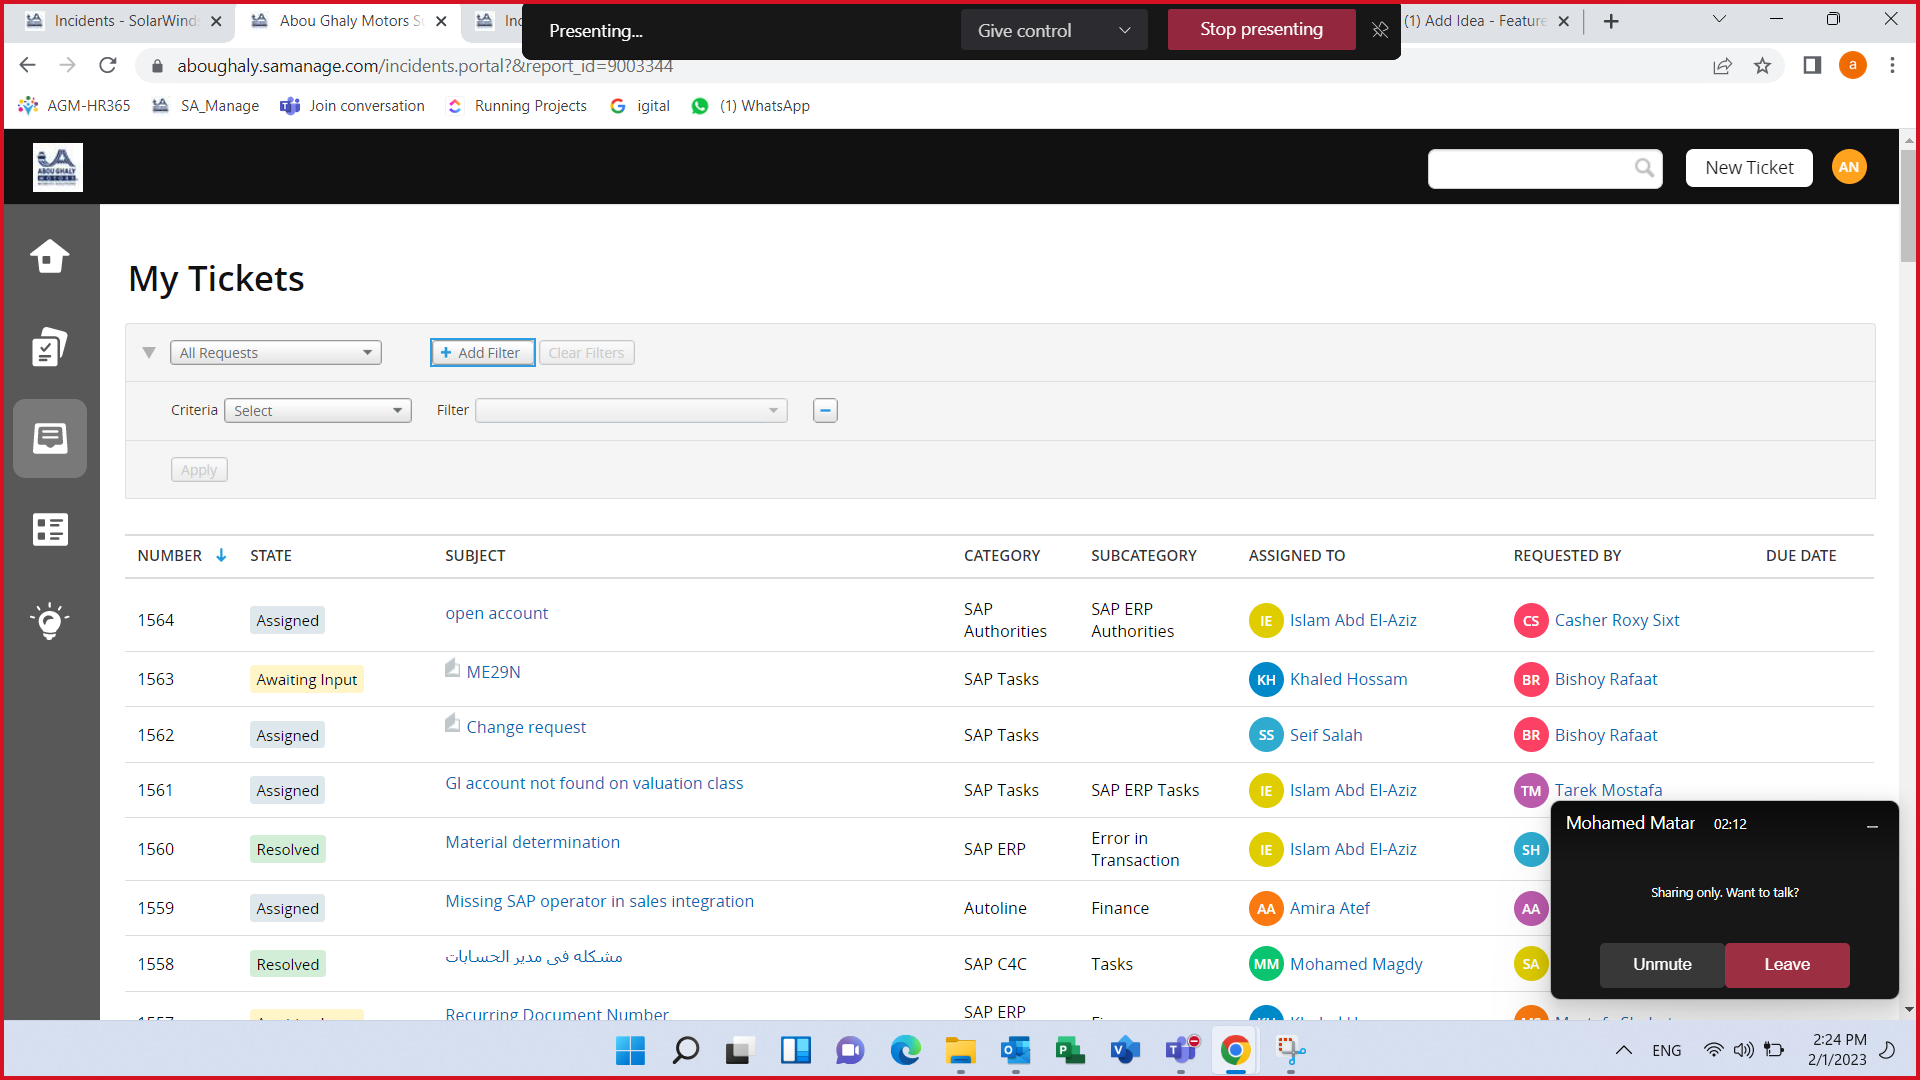Click the search magnifier icon in header
The height and width of the screenshot is (1080, 1920).
click(x=1643, y=168)
